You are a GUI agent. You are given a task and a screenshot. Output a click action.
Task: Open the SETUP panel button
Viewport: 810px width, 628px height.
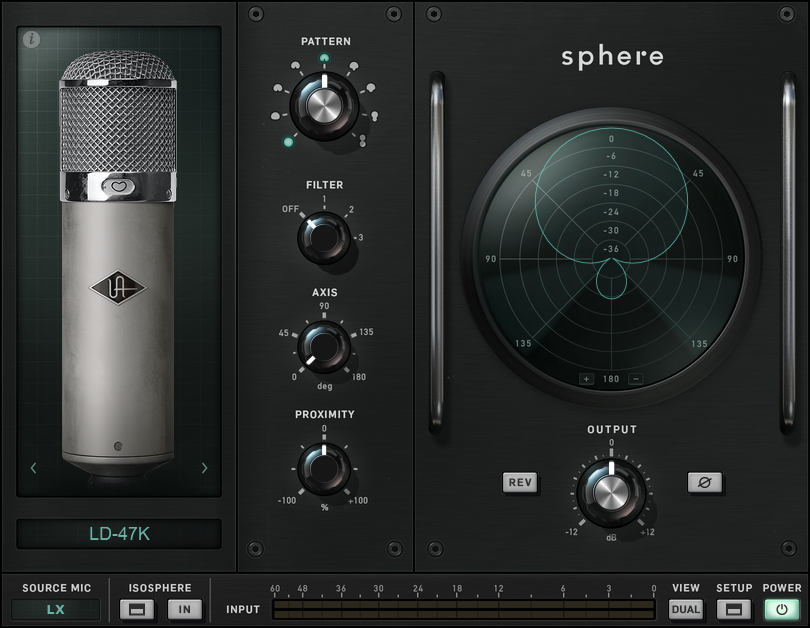coord(733,609)
